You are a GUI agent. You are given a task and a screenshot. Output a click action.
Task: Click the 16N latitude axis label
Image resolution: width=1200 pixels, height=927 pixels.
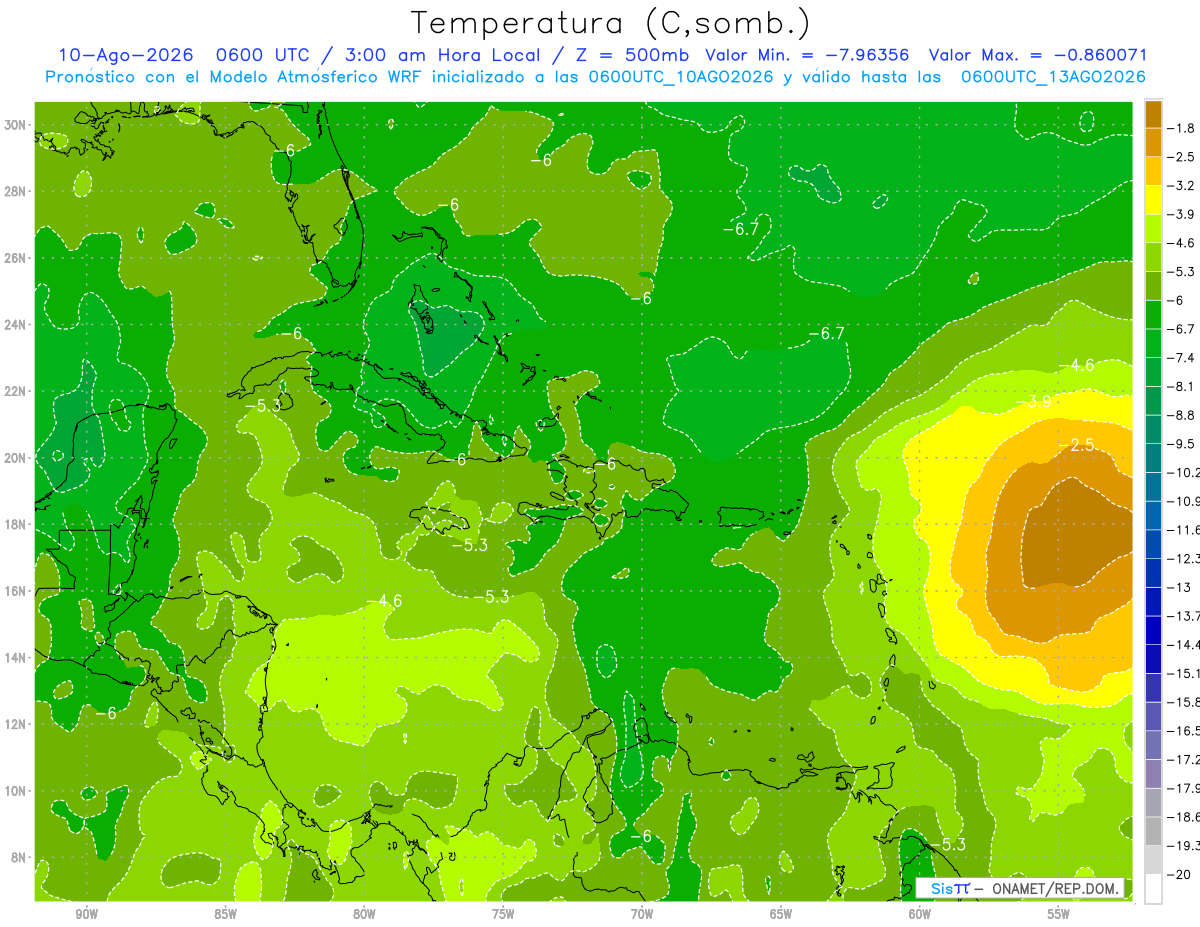pos(14,591)
